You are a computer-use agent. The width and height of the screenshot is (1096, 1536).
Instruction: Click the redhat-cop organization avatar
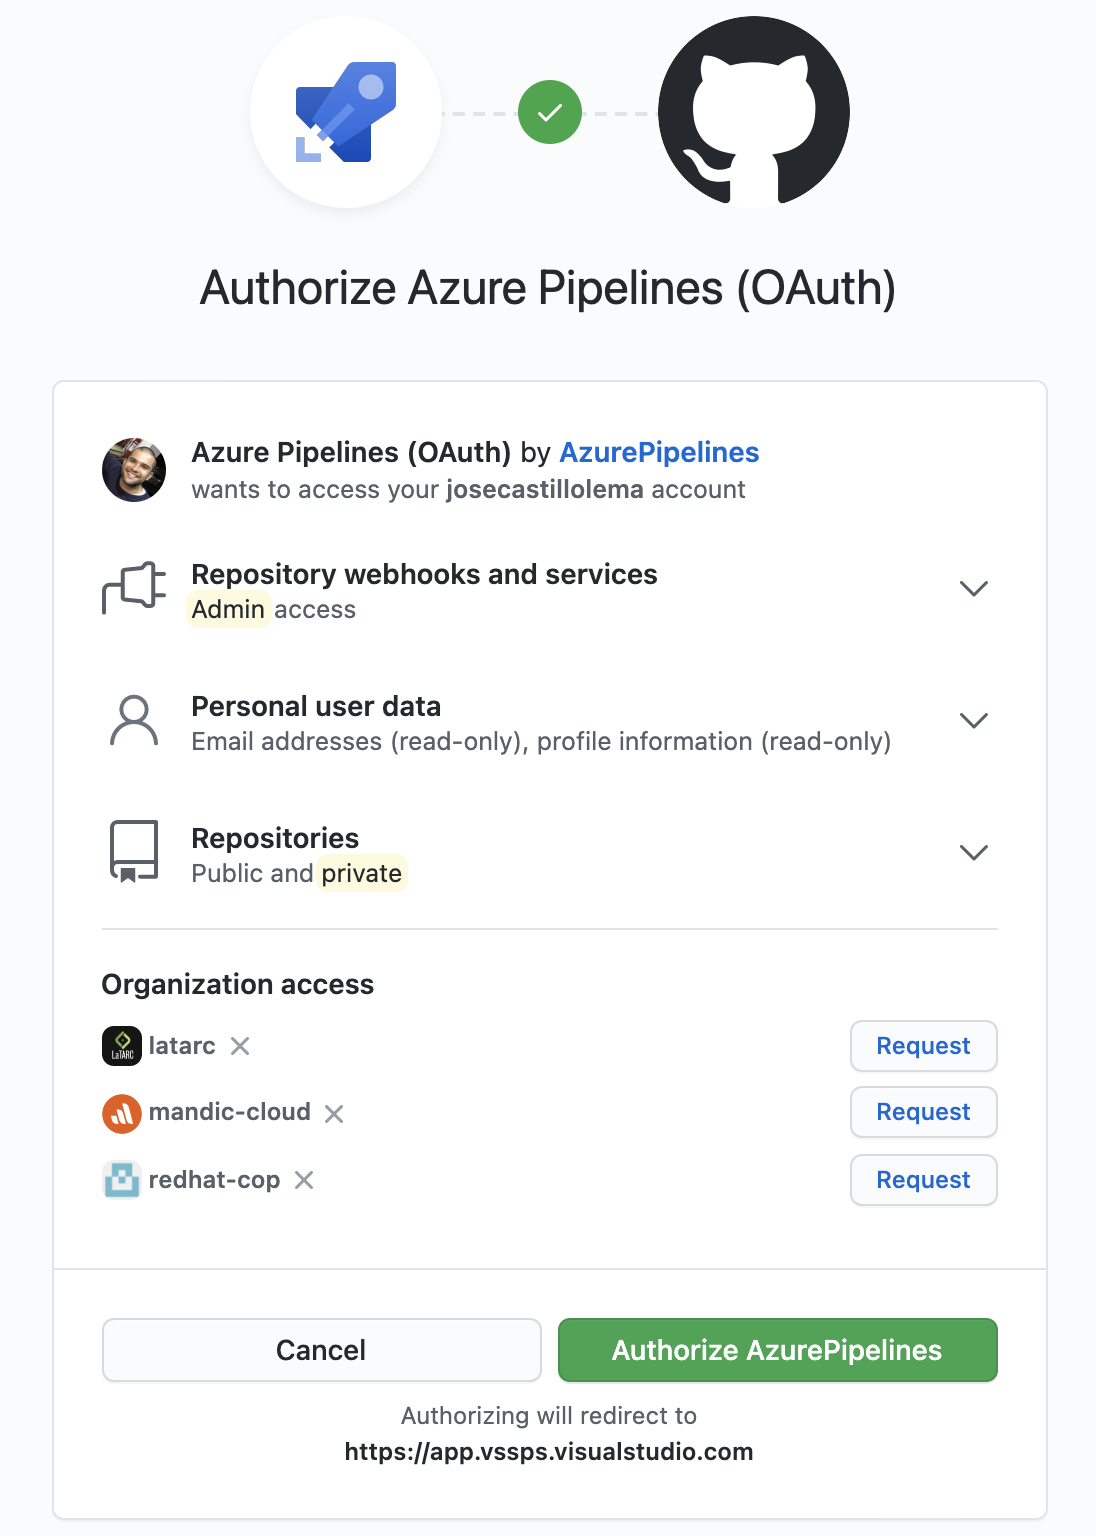122,1180
